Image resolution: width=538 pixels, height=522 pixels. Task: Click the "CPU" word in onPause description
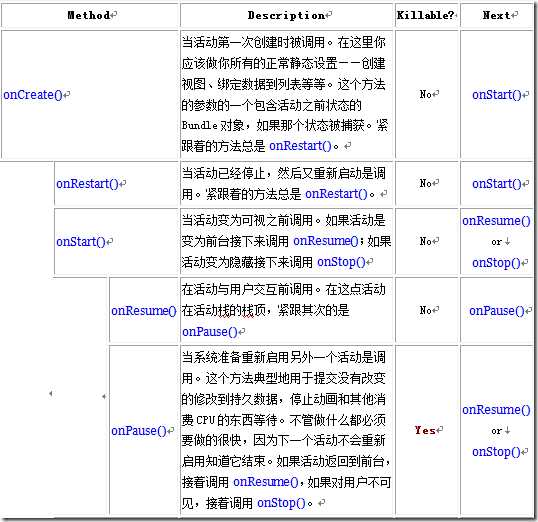click(205, 420)
